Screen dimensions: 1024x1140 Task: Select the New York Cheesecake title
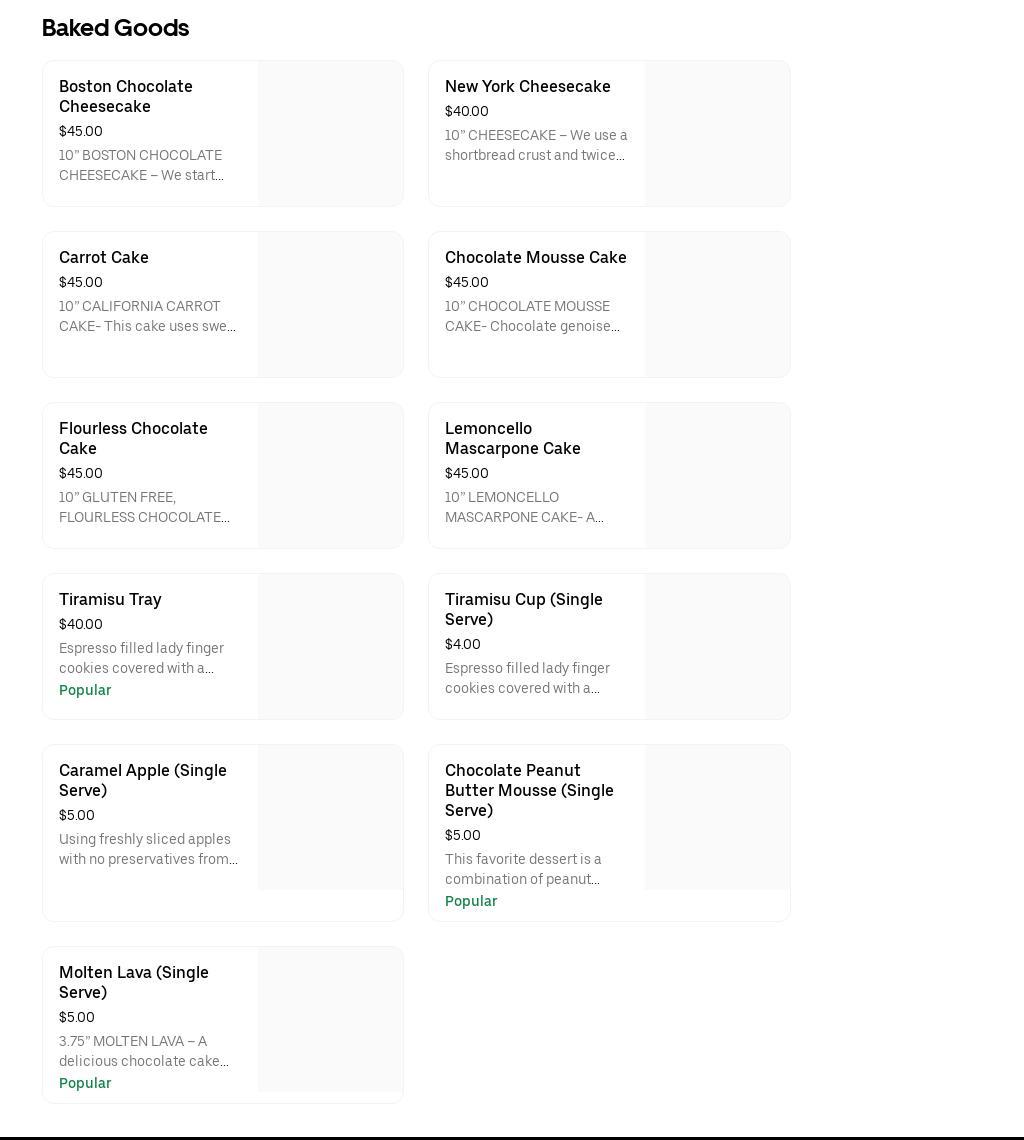(x=527, y=87)
